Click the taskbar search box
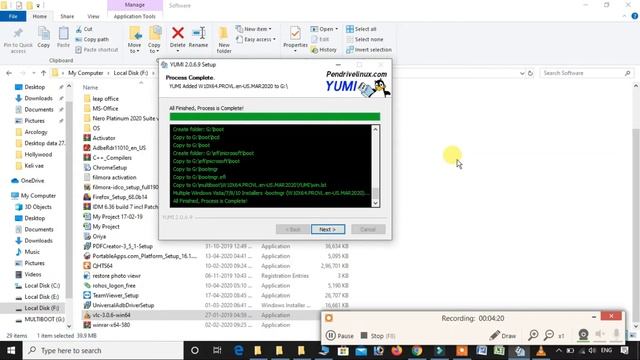The height and width of the screenshot is (360, 640). tap(103, 350)
